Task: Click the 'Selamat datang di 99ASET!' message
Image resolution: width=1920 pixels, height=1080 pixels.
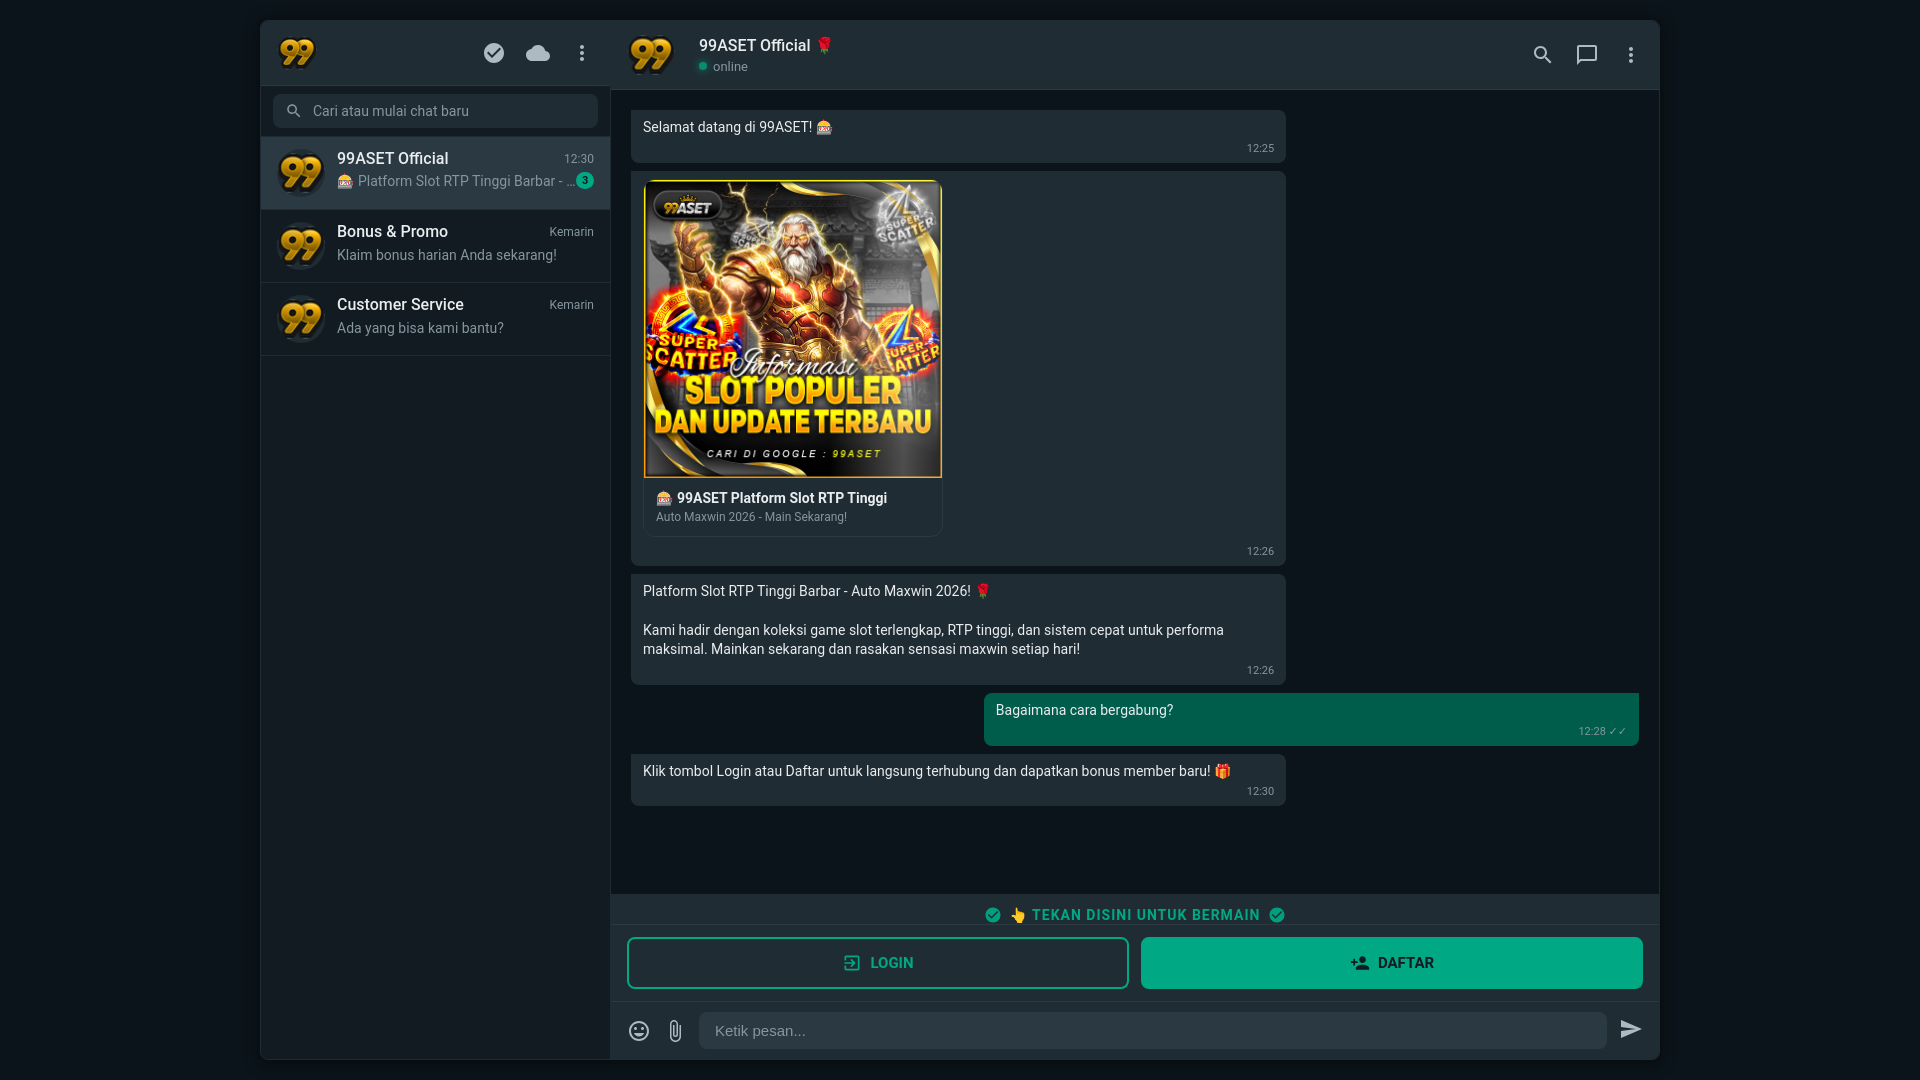Action: click(x=958, y=136)
